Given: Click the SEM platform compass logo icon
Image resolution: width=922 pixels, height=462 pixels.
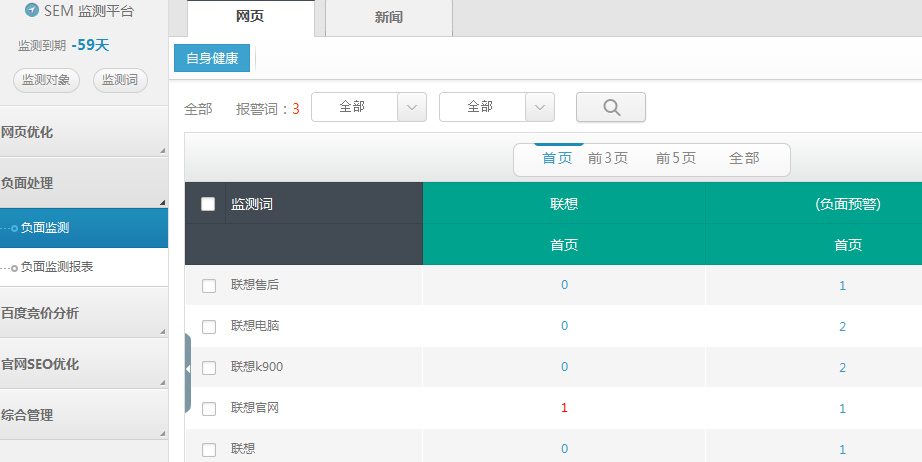Looking at the screenshot, I should coord(32,11).
